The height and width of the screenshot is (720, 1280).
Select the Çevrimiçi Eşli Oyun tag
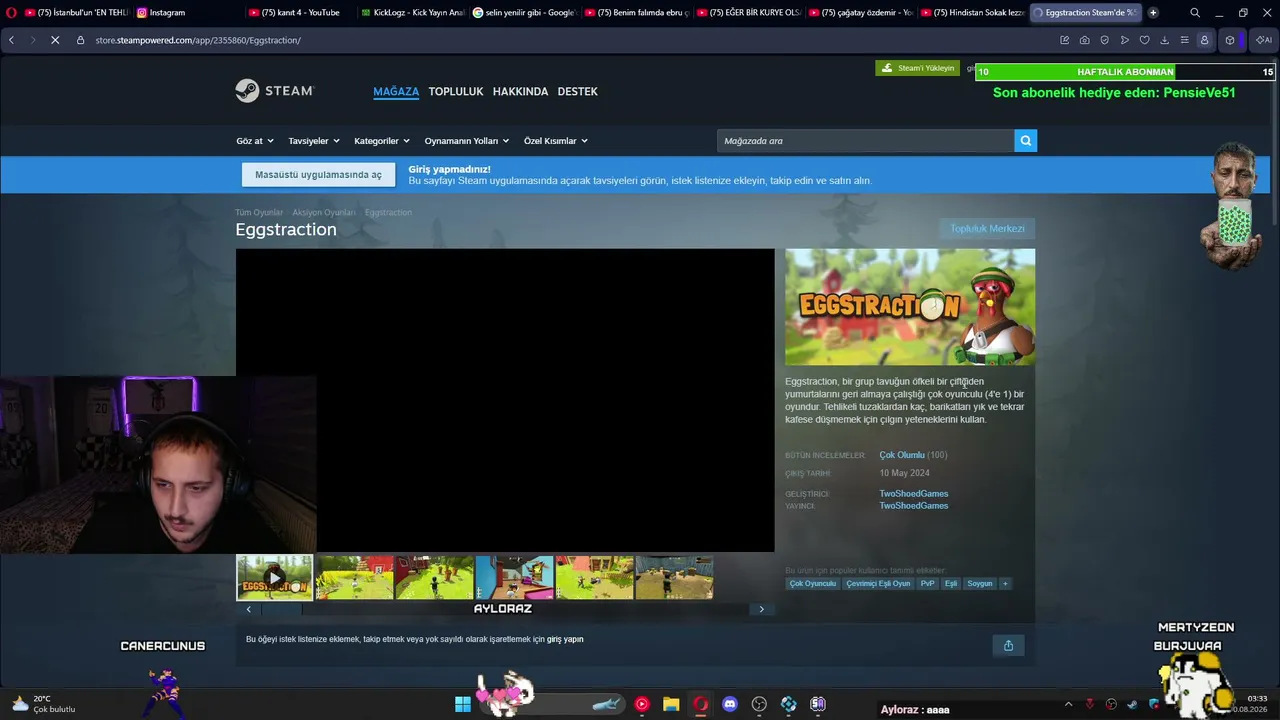point(879,584)
